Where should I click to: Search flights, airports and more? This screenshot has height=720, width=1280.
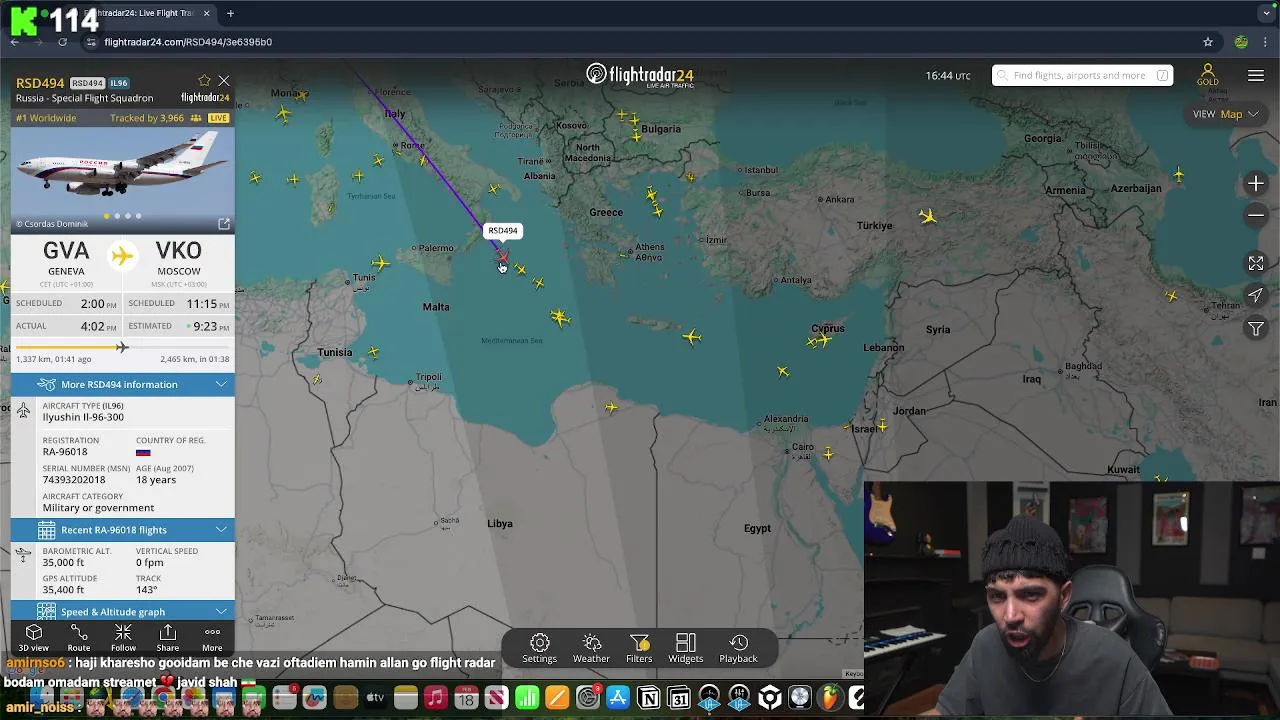tap(1082, 75)
